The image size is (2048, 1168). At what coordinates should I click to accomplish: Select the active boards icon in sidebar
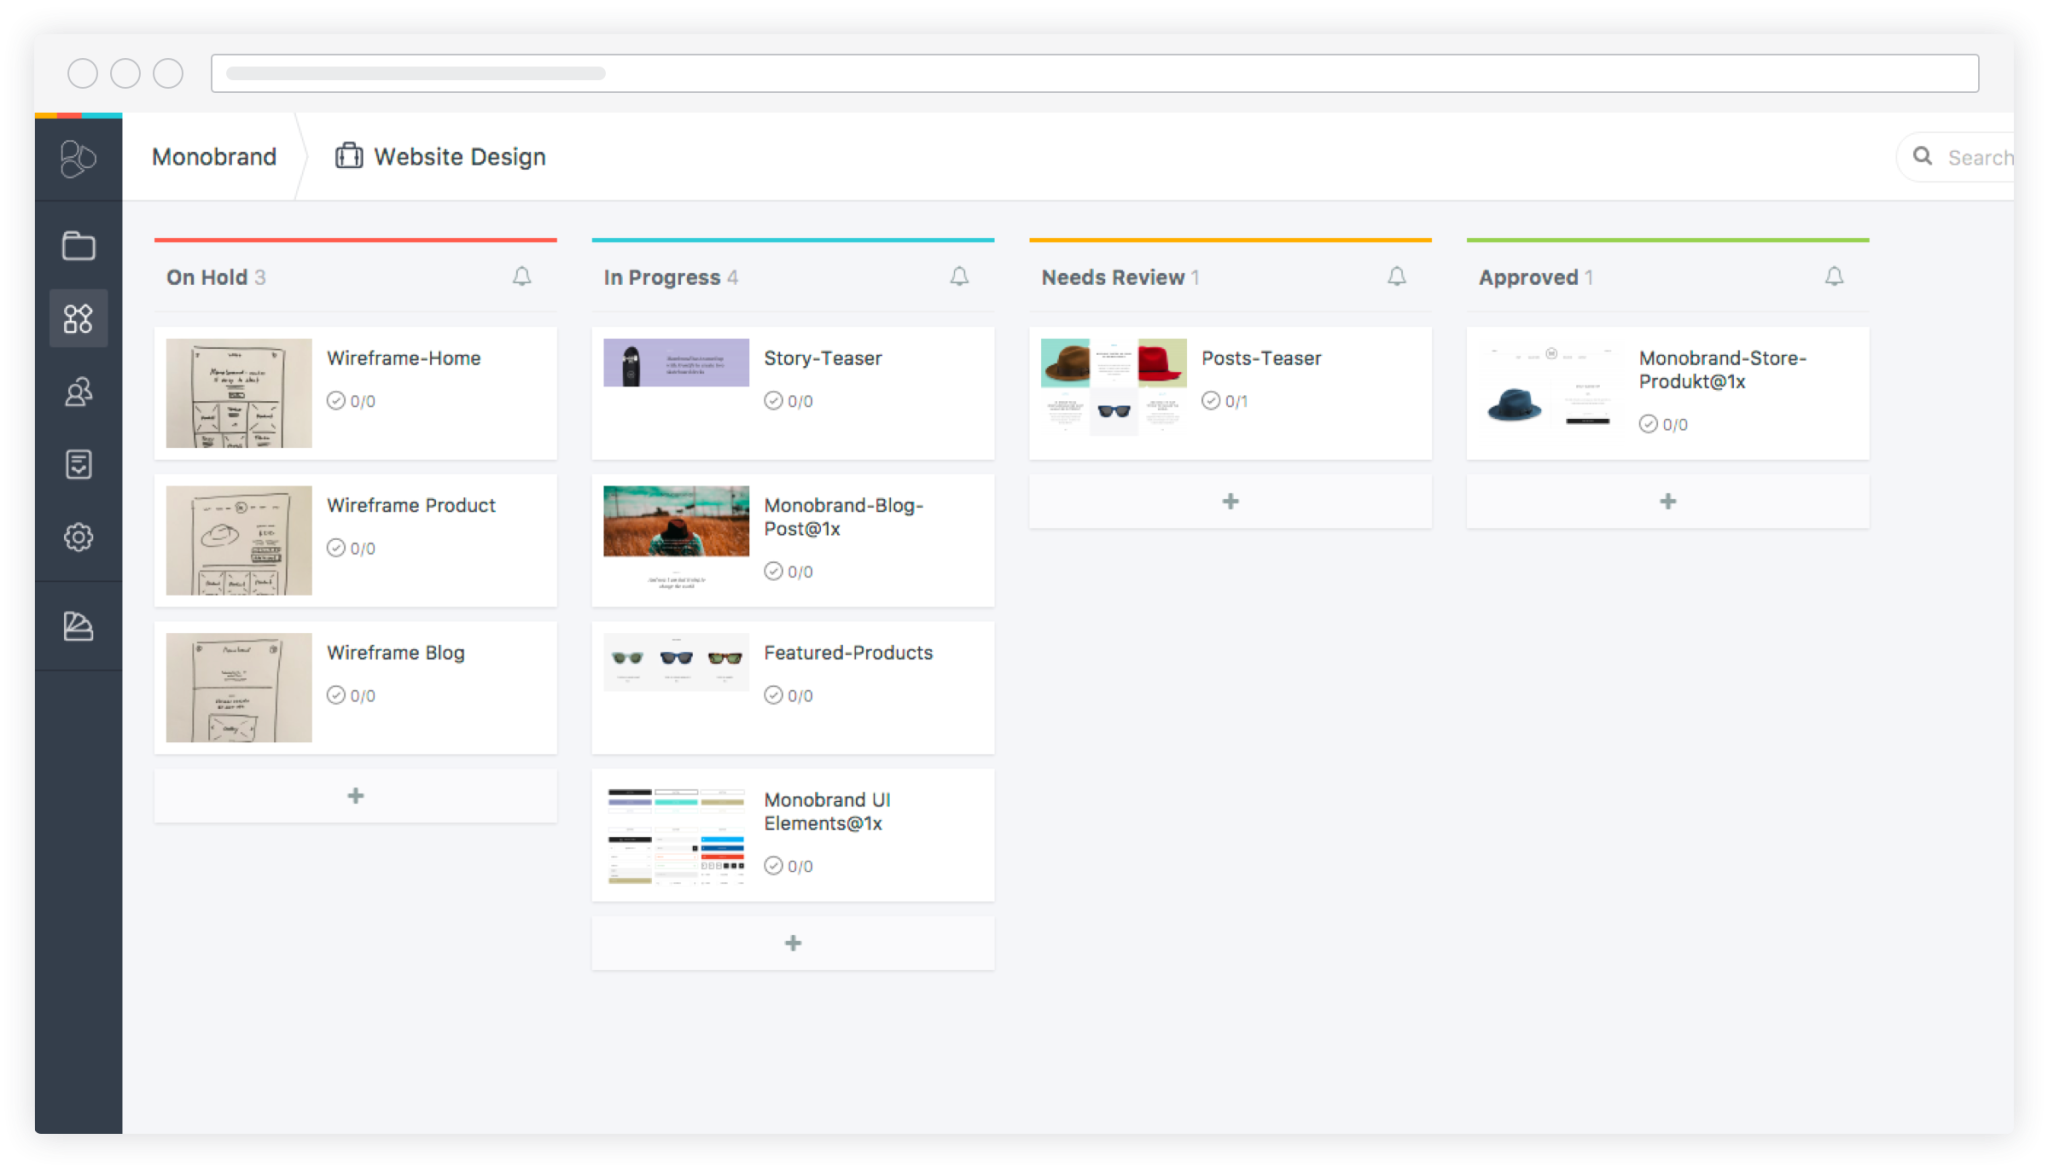click(78, 318)
